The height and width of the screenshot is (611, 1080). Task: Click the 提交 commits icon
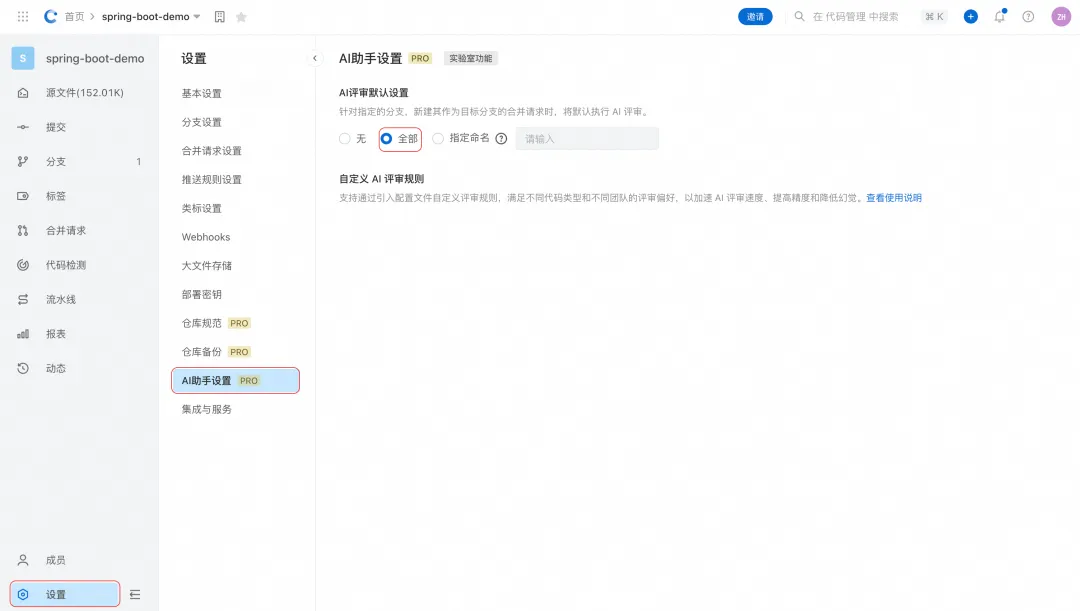[x=23, y=127]
